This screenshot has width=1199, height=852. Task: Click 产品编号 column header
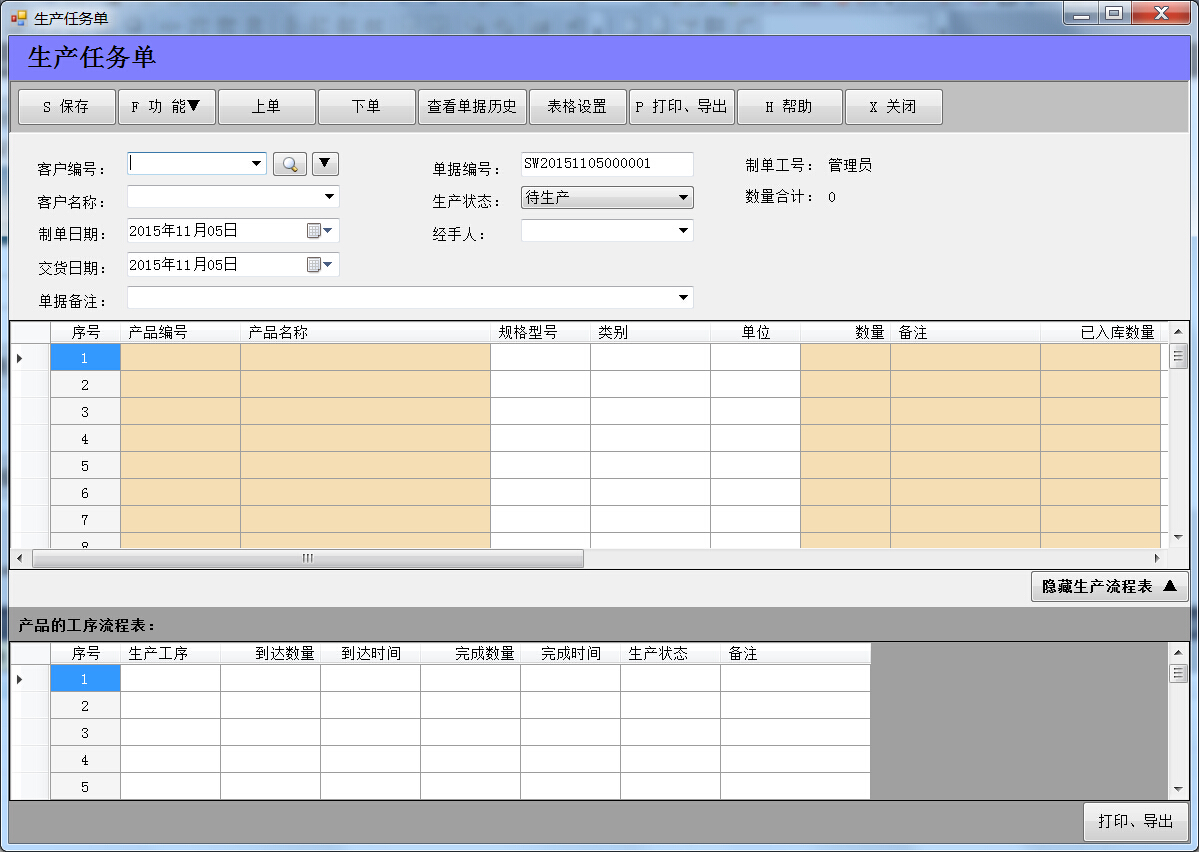[x=180, y=332]
